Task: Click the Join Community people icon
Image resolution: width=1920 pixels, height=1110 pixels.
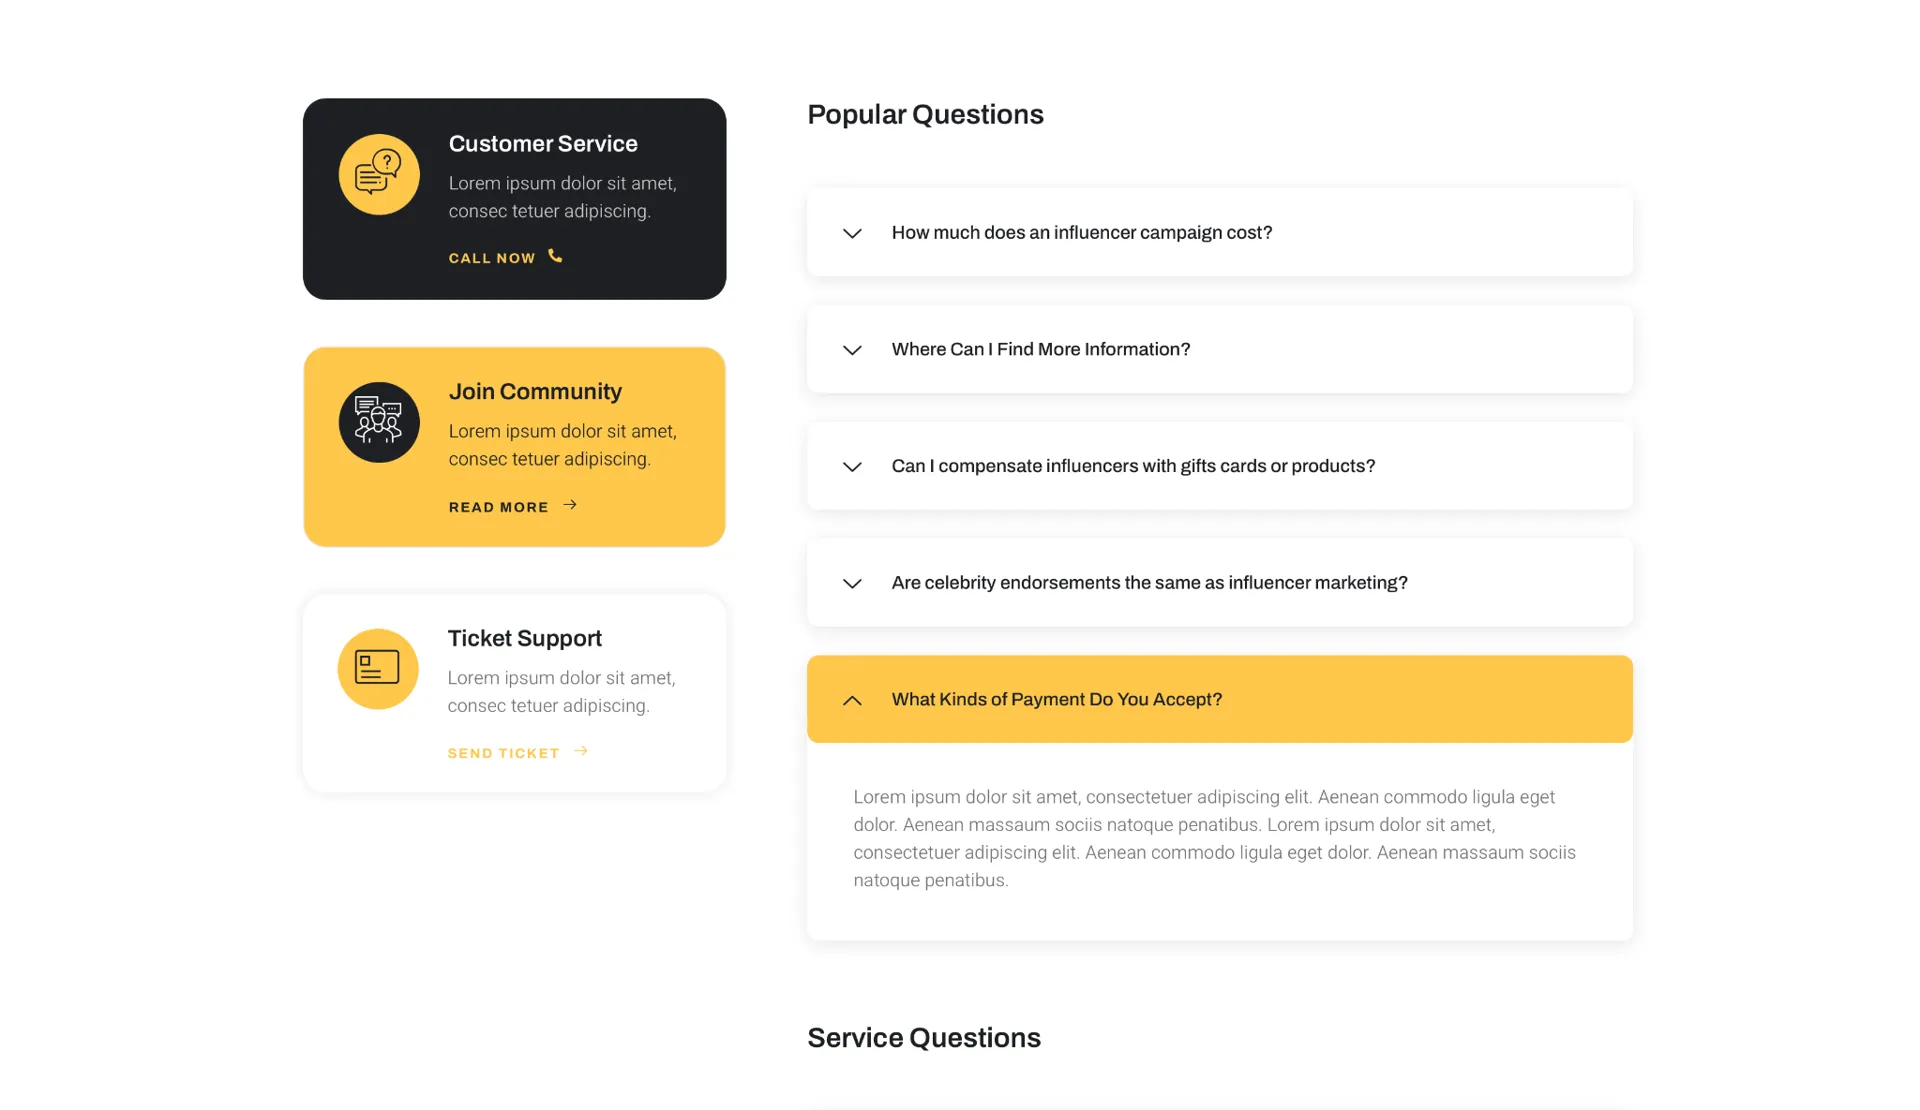Action: (x=378, y=422)
